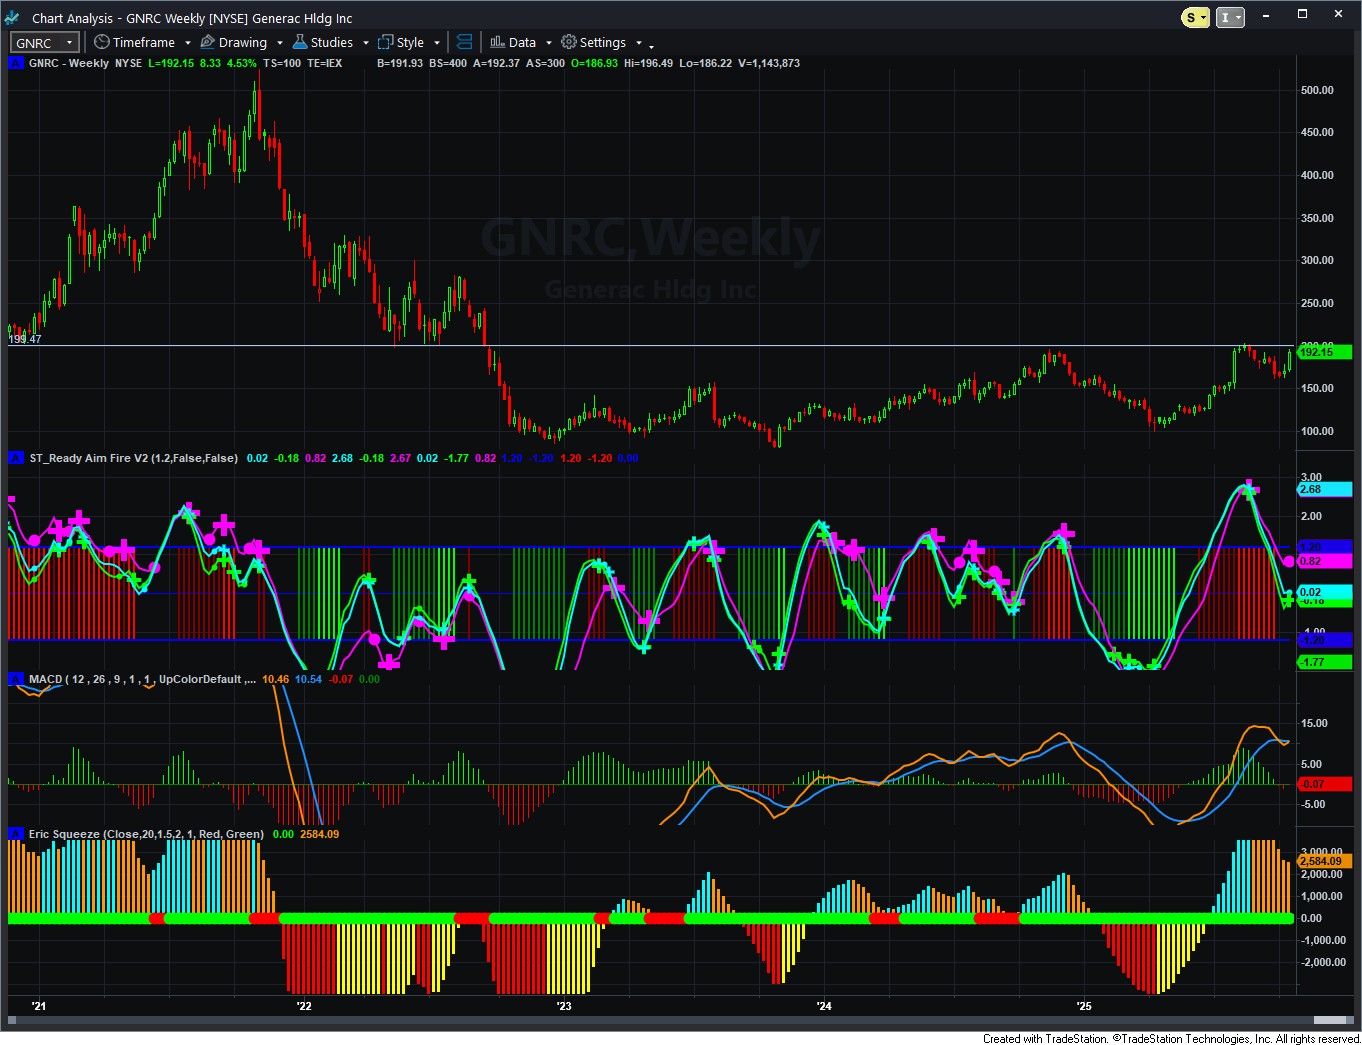Viewport: 1362px width, 1045px height.
Task: Click the green 192.15 last-price marker
Action: 1324,352
